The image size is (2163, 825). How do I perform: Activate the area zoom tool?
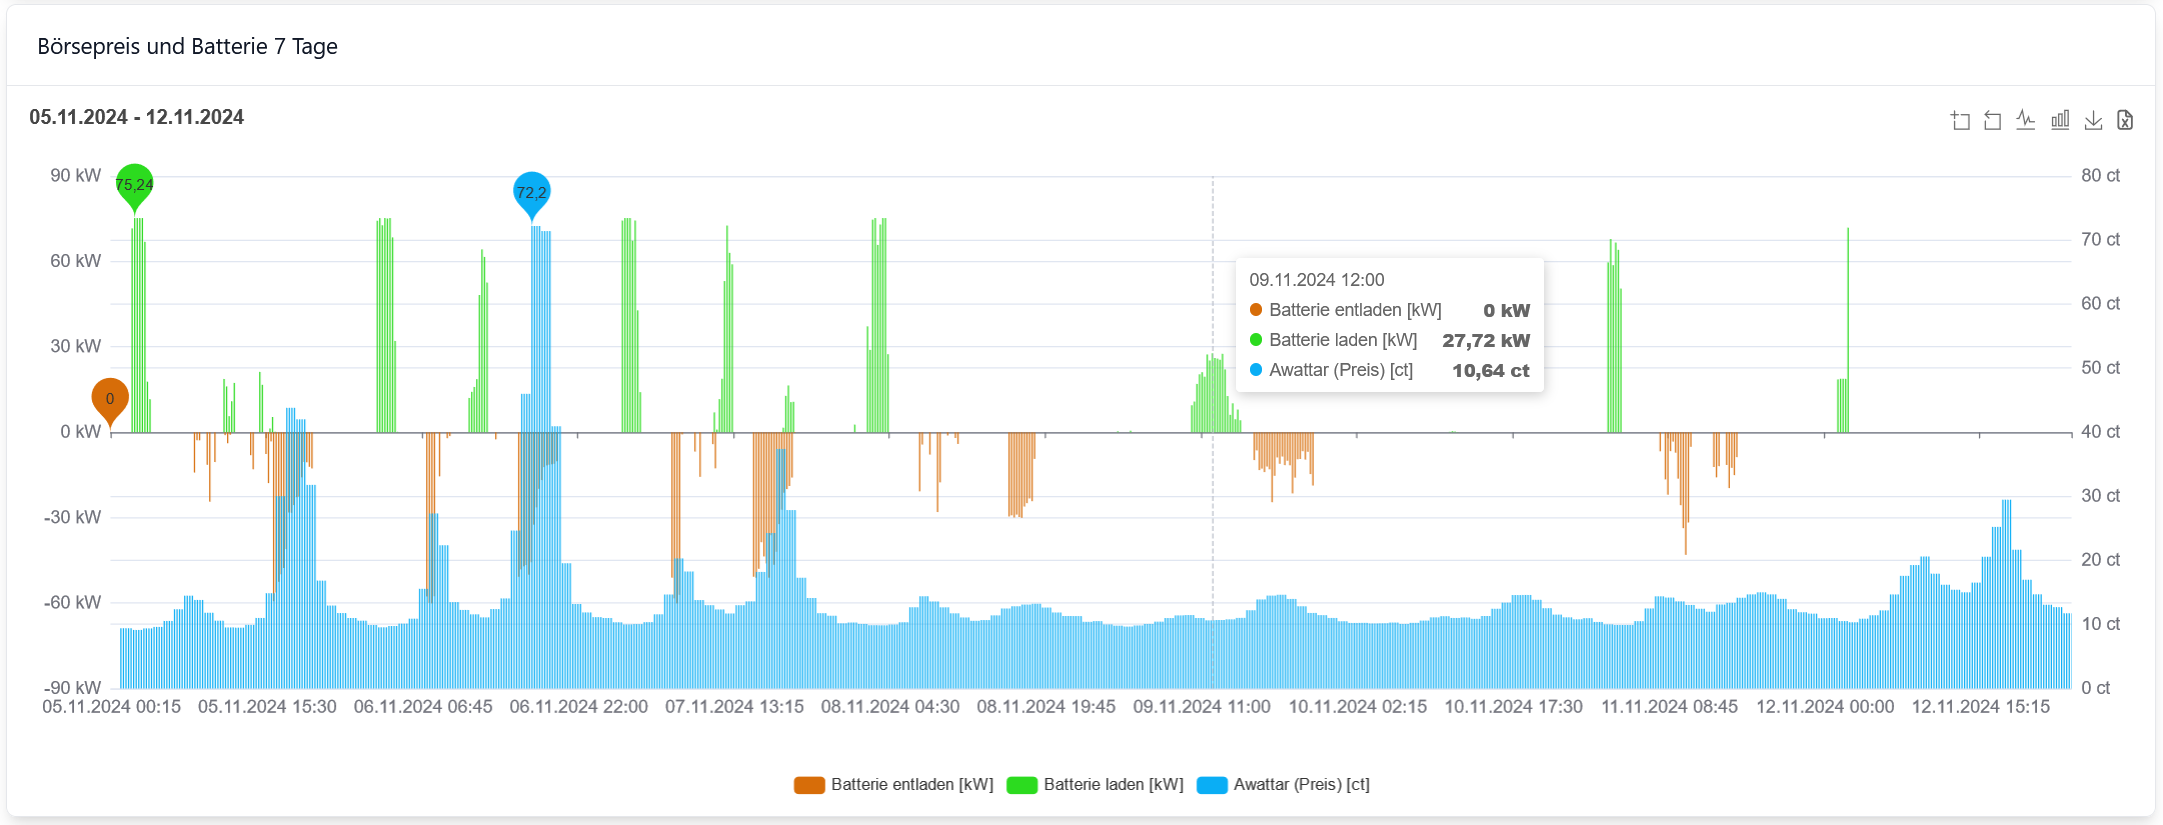(x=1960, y=121)
